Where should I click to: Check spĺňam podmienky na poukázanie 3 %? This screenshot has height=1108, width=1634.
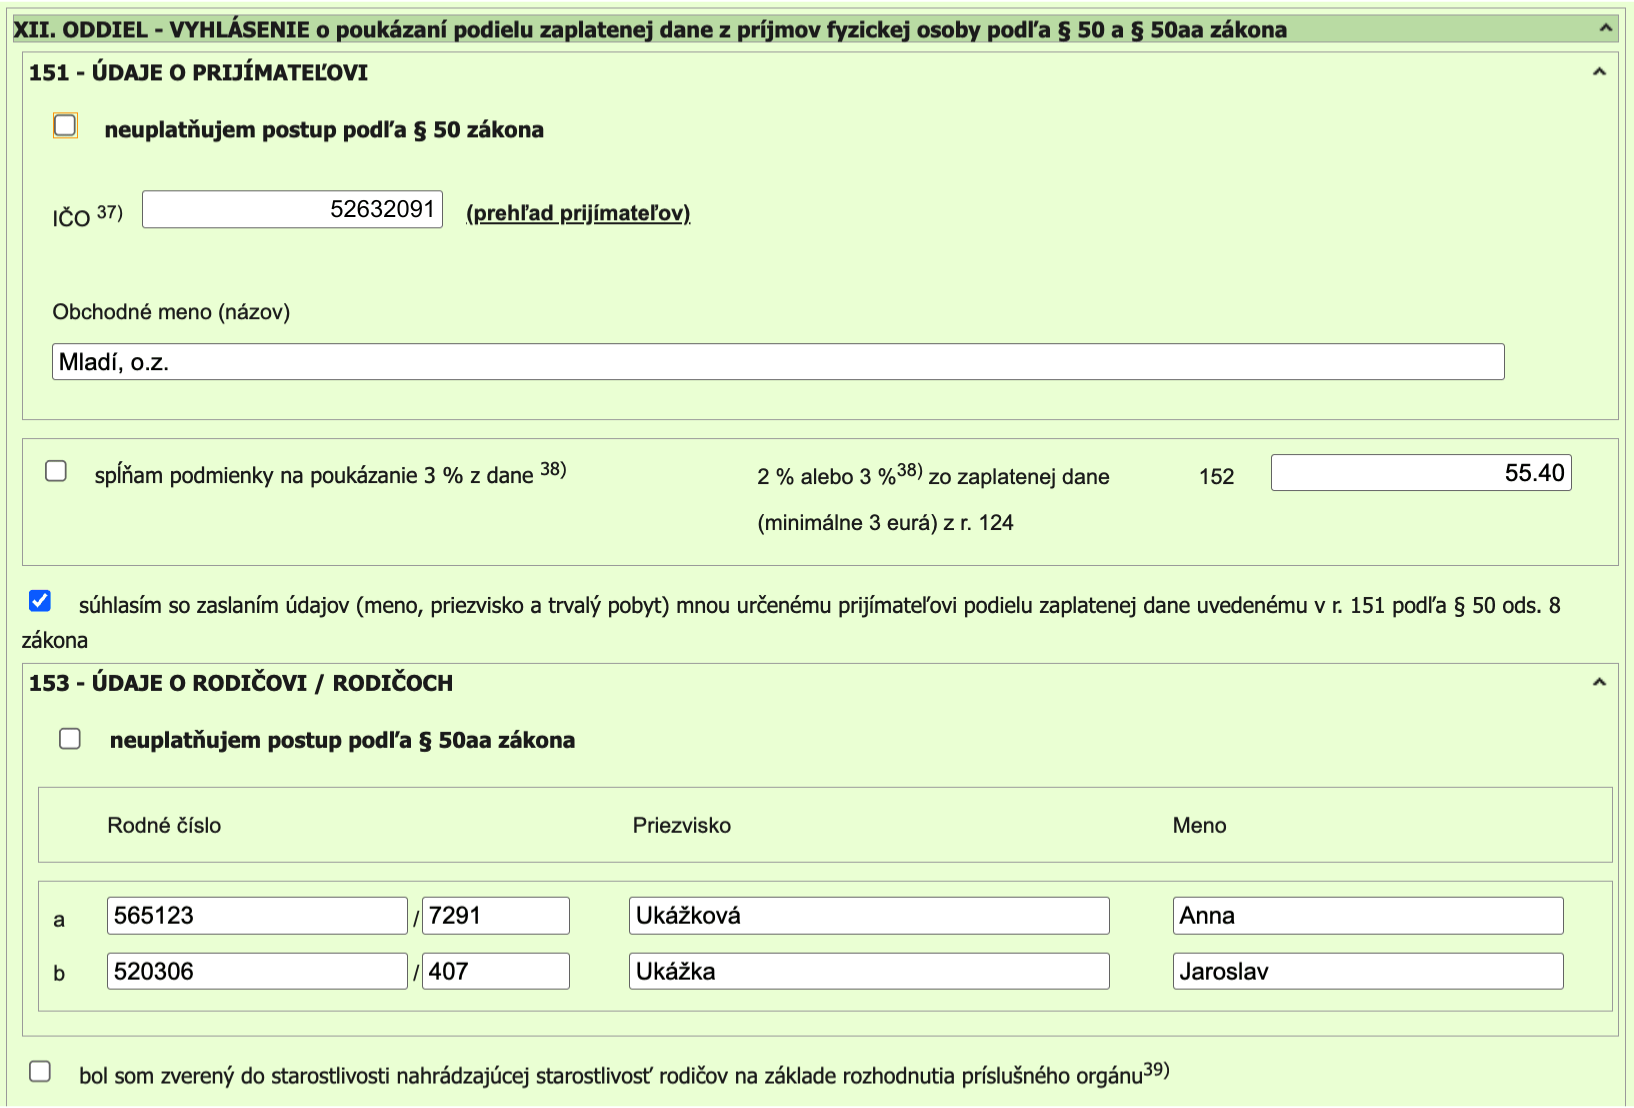click(56, 471)
